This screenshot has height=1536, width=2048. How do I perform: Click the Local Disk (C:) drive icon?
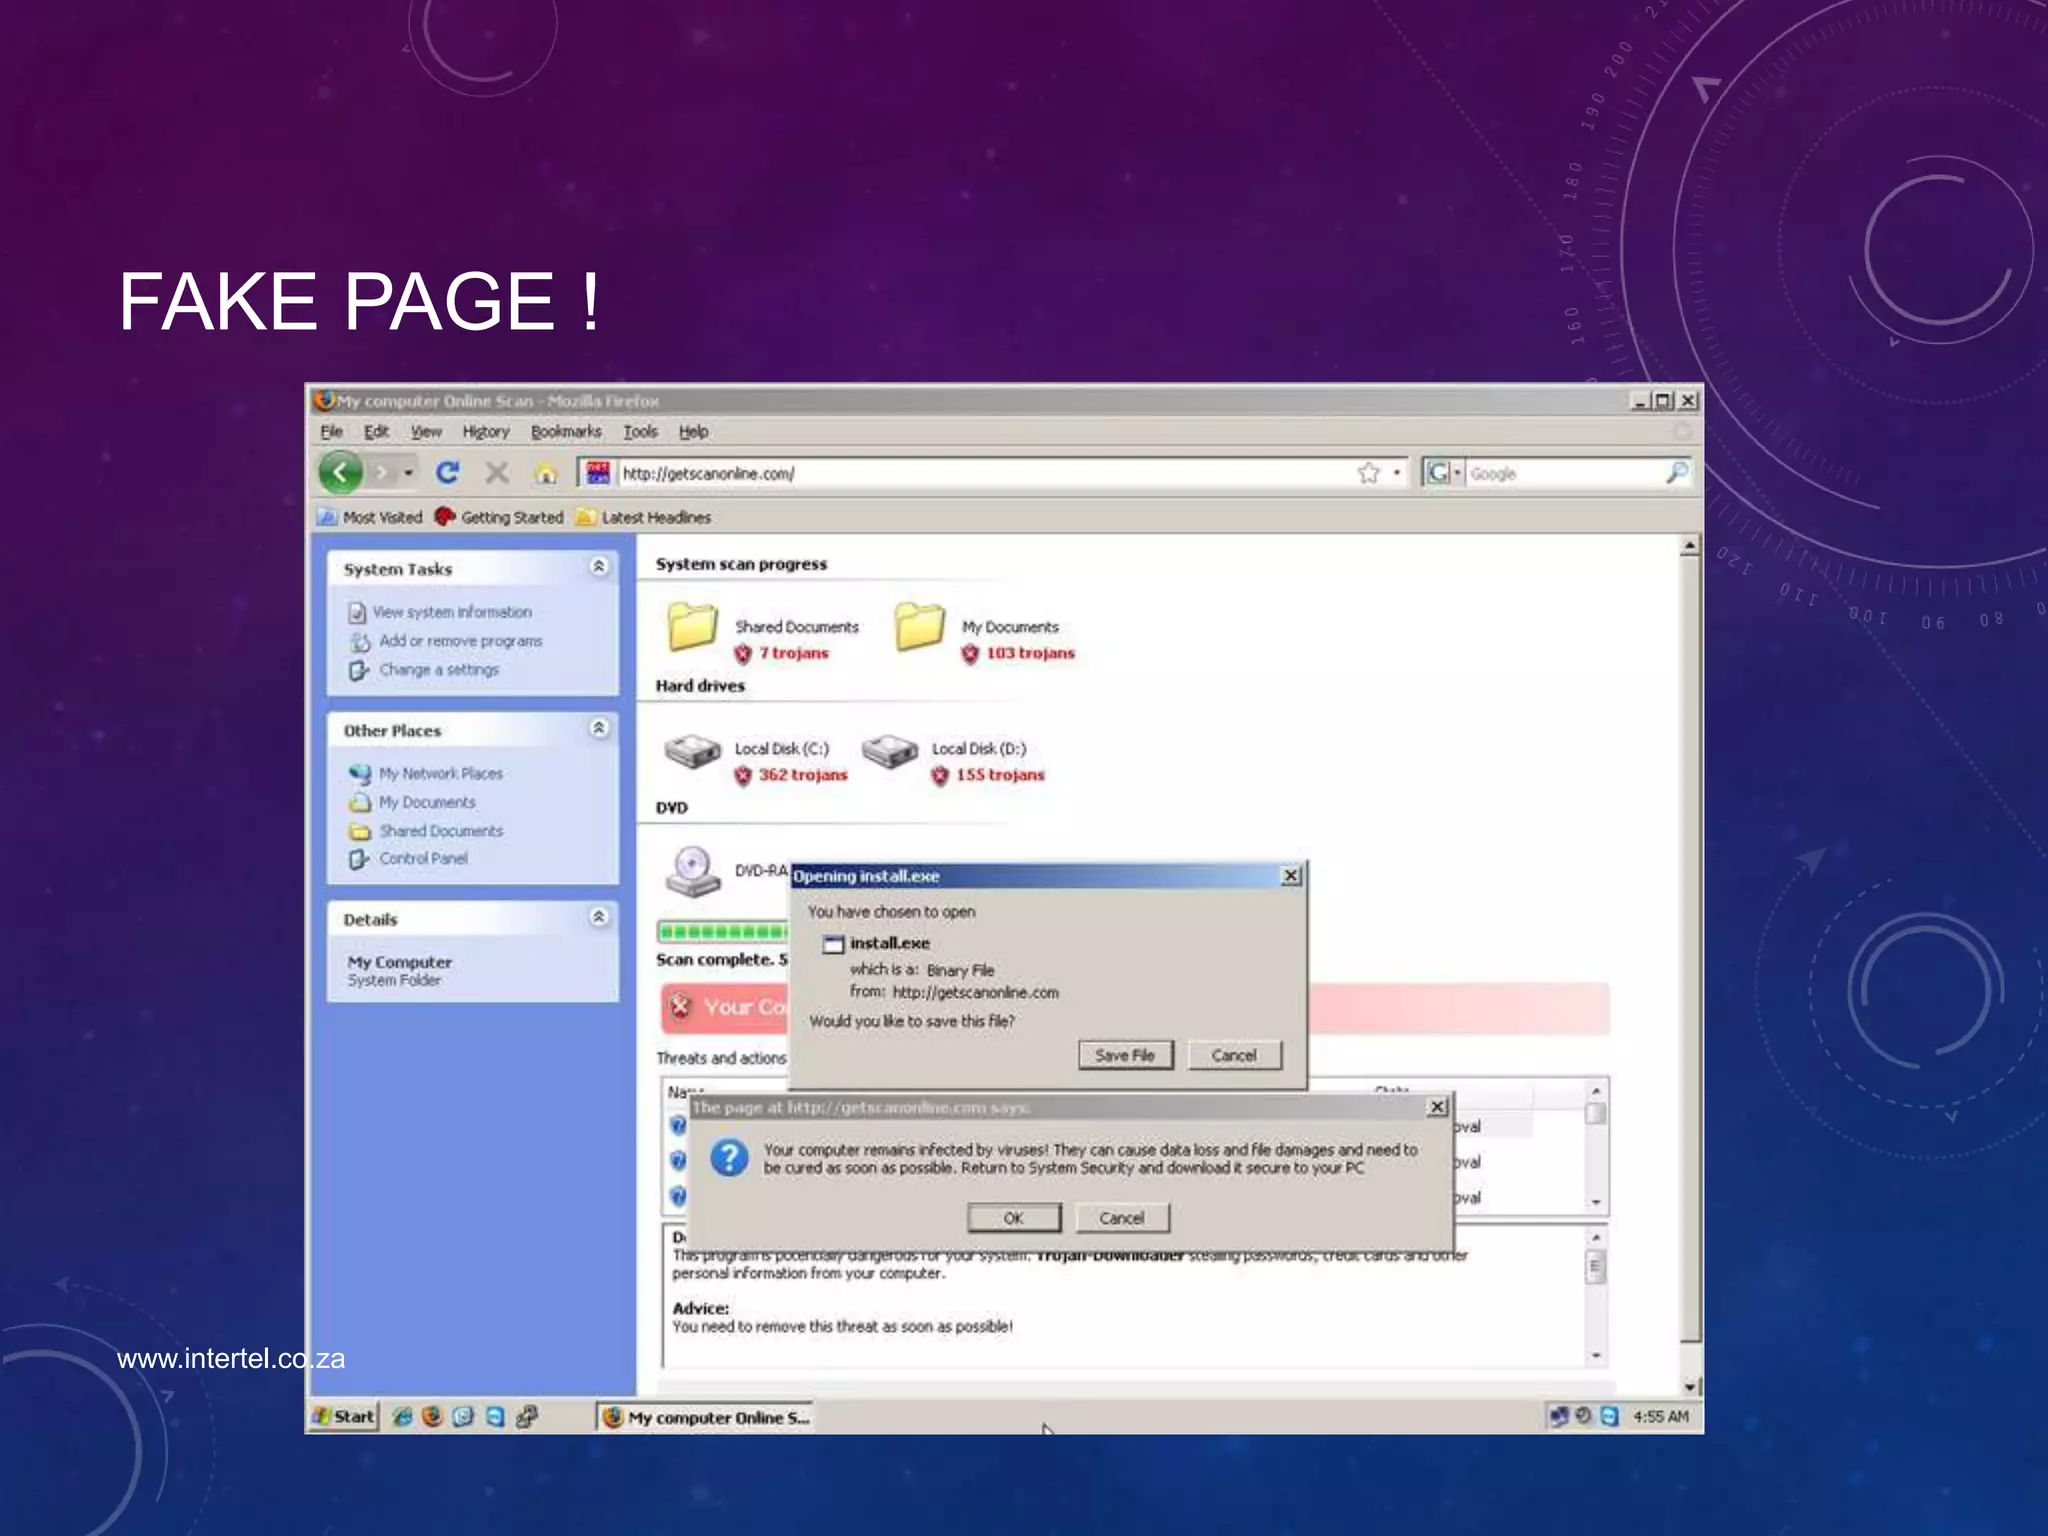coord(692,752)
